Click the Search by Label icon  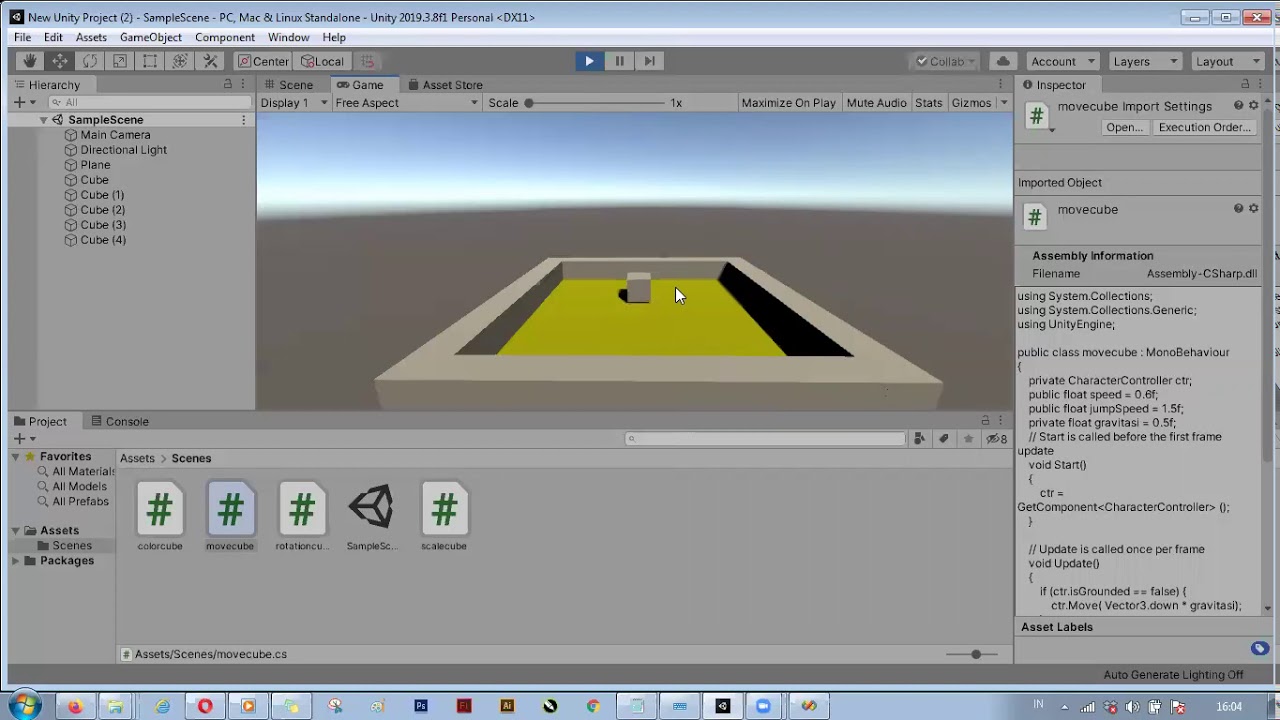point(943,438)
